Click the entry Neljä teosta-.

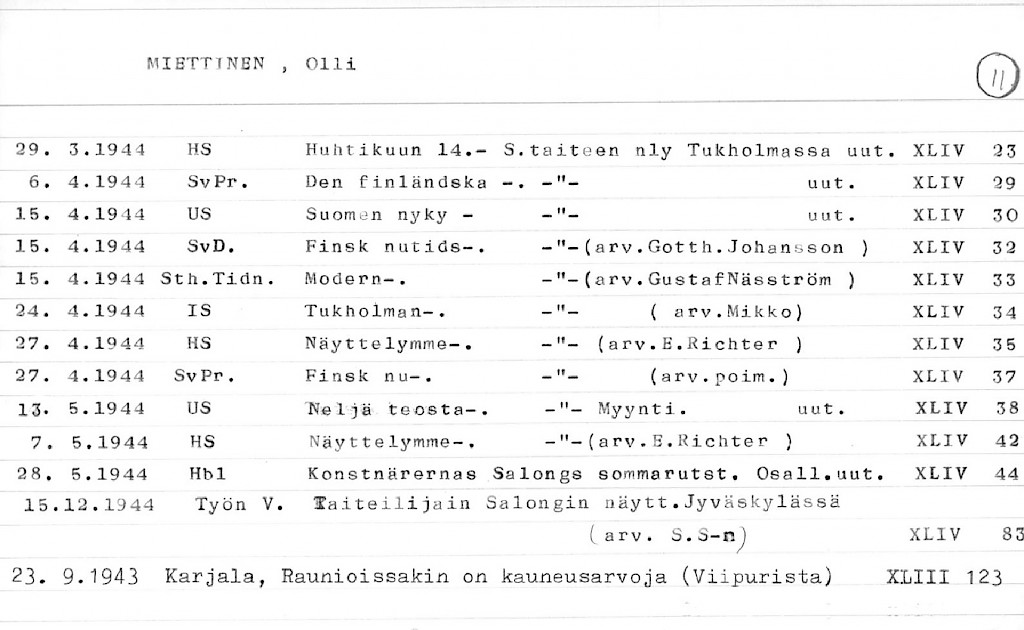[x=398, y=408]
